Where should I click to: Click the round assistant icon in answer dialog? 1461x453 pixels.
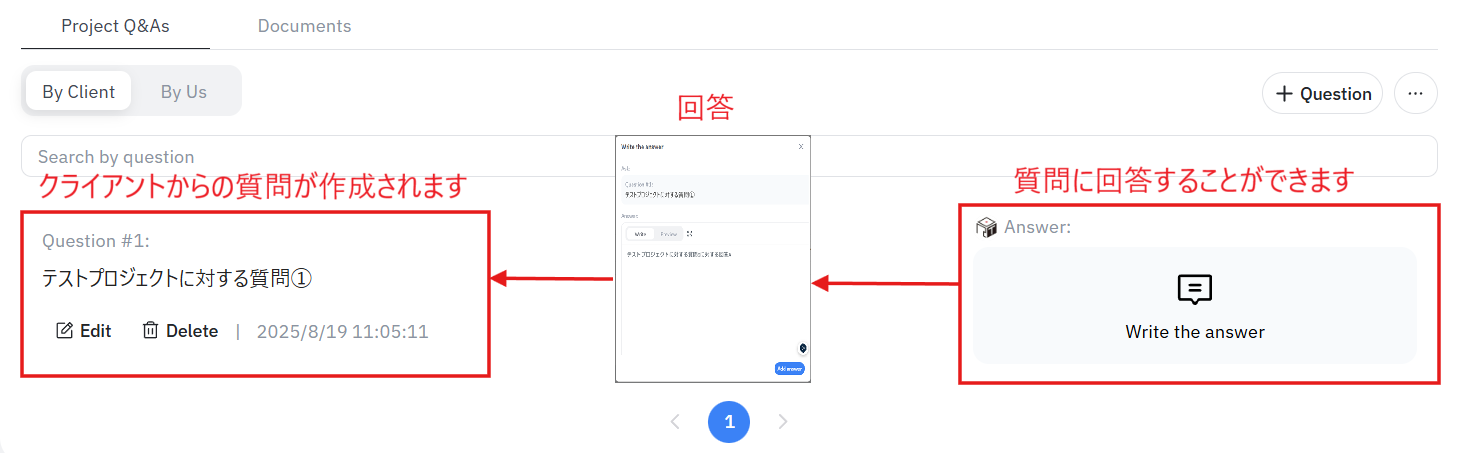click(802, 348)
